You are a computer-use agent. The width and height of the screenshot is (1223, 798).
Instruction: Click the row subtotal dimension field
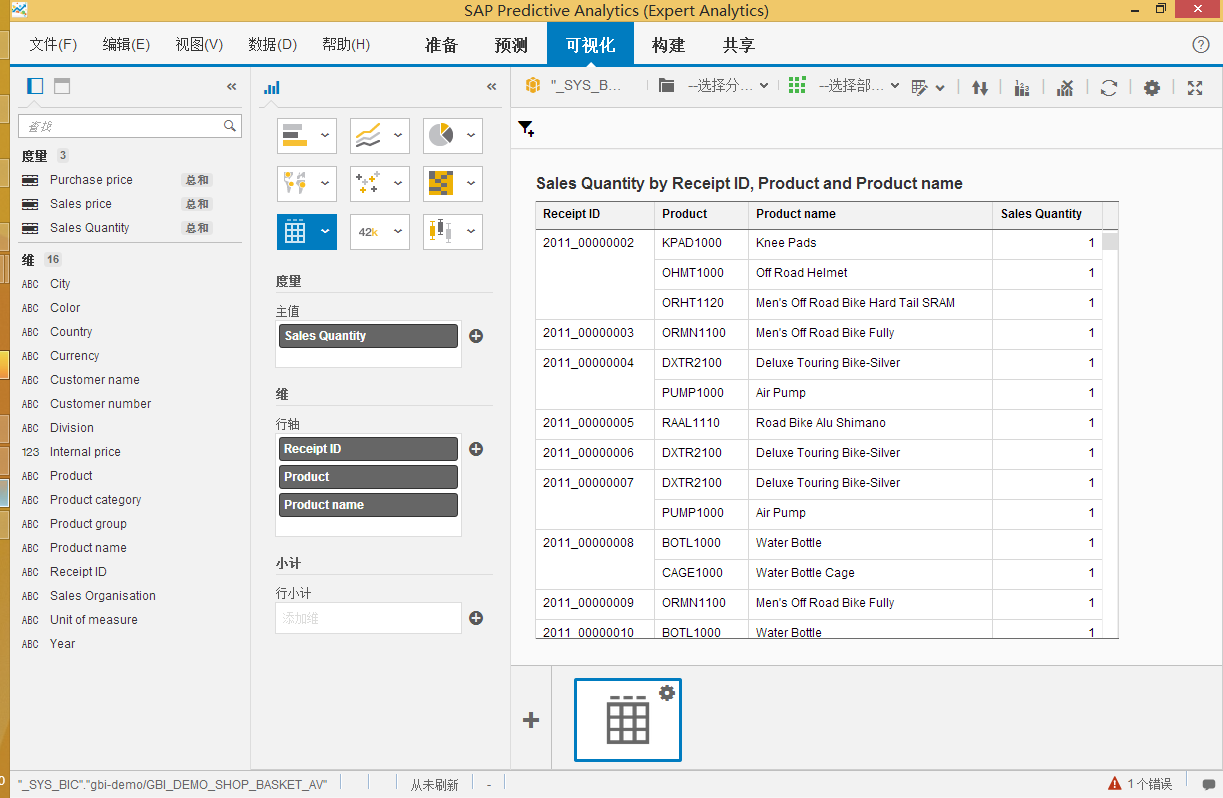[368, 618]
